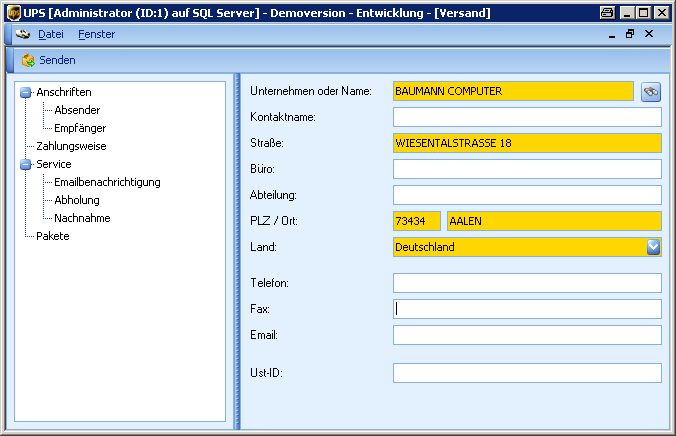The image size is (676, 436).
Task: Select Absender in the tree
Action: 77,110
